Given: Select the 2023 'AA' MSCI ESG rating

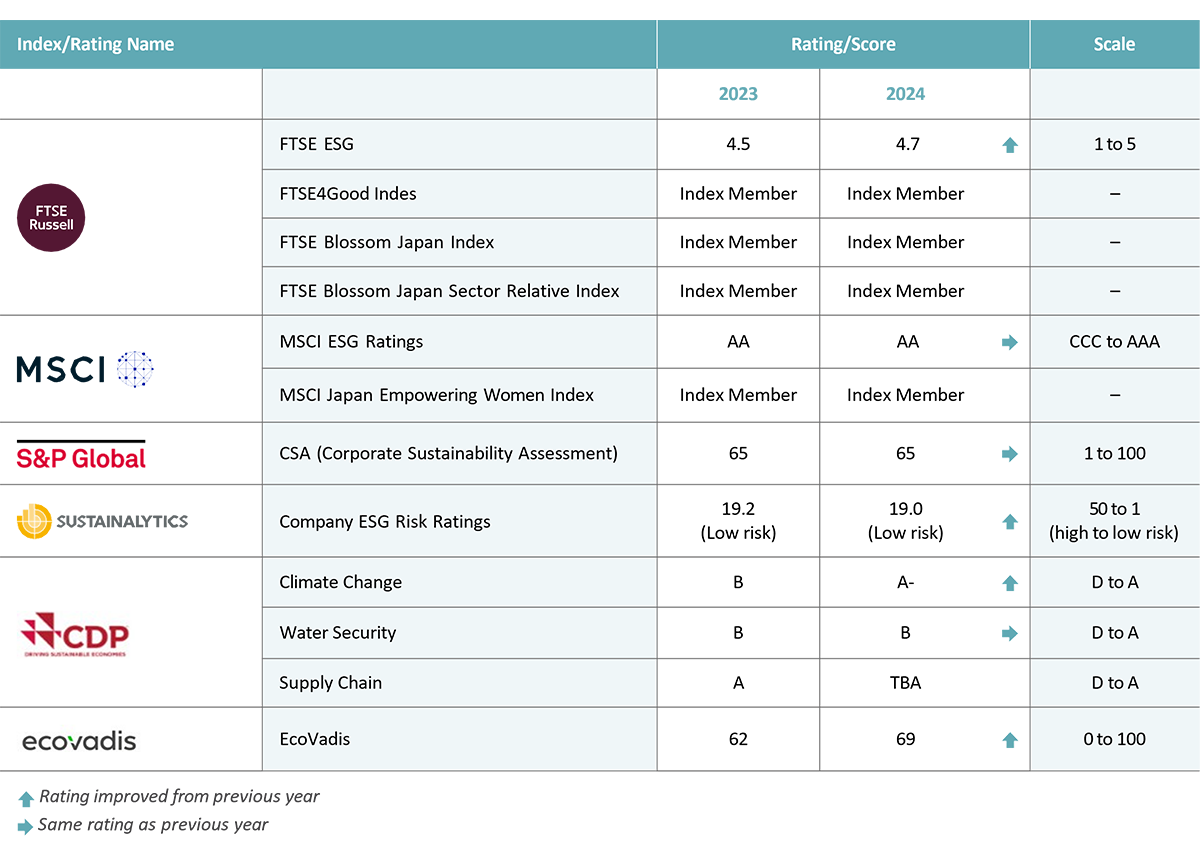Looking at the screenshot, I should point(738,341).
